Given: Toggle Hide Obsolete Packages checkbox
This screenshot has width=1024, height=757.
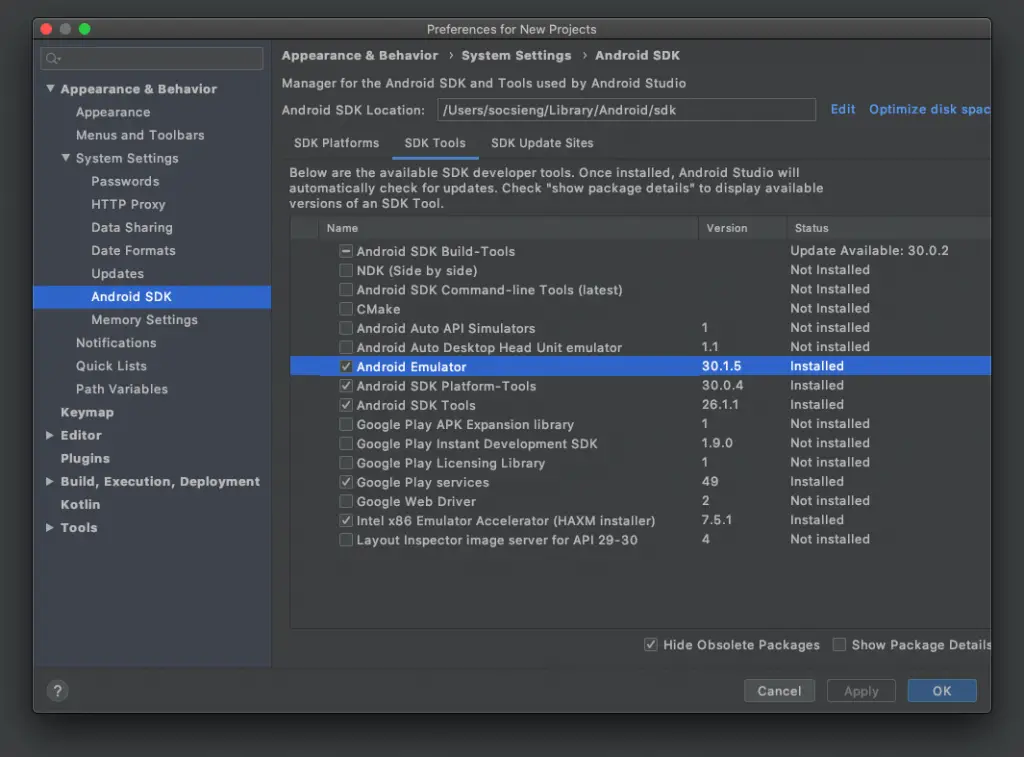Looking at the screenshot, I should (x=650, y=645).
